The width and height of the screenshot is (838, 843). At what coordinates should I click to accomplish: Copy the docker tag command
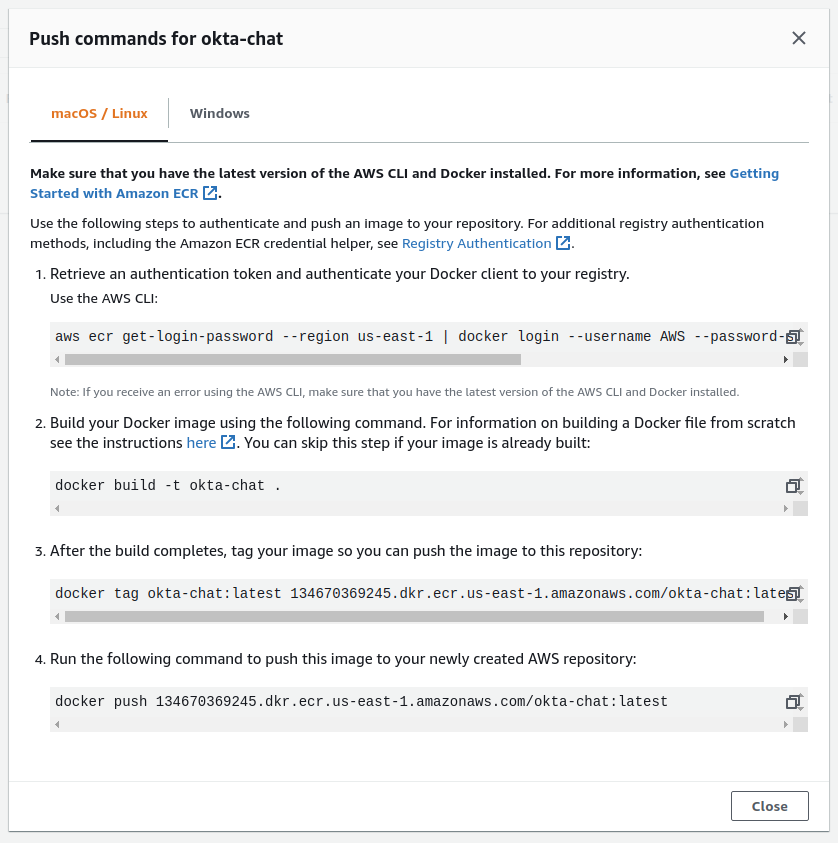(793, 594)
